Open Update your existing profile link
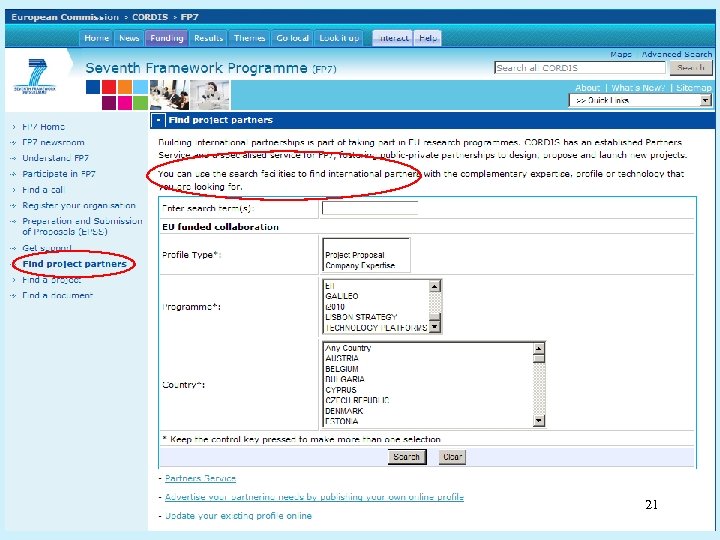 tap(238, 516)
